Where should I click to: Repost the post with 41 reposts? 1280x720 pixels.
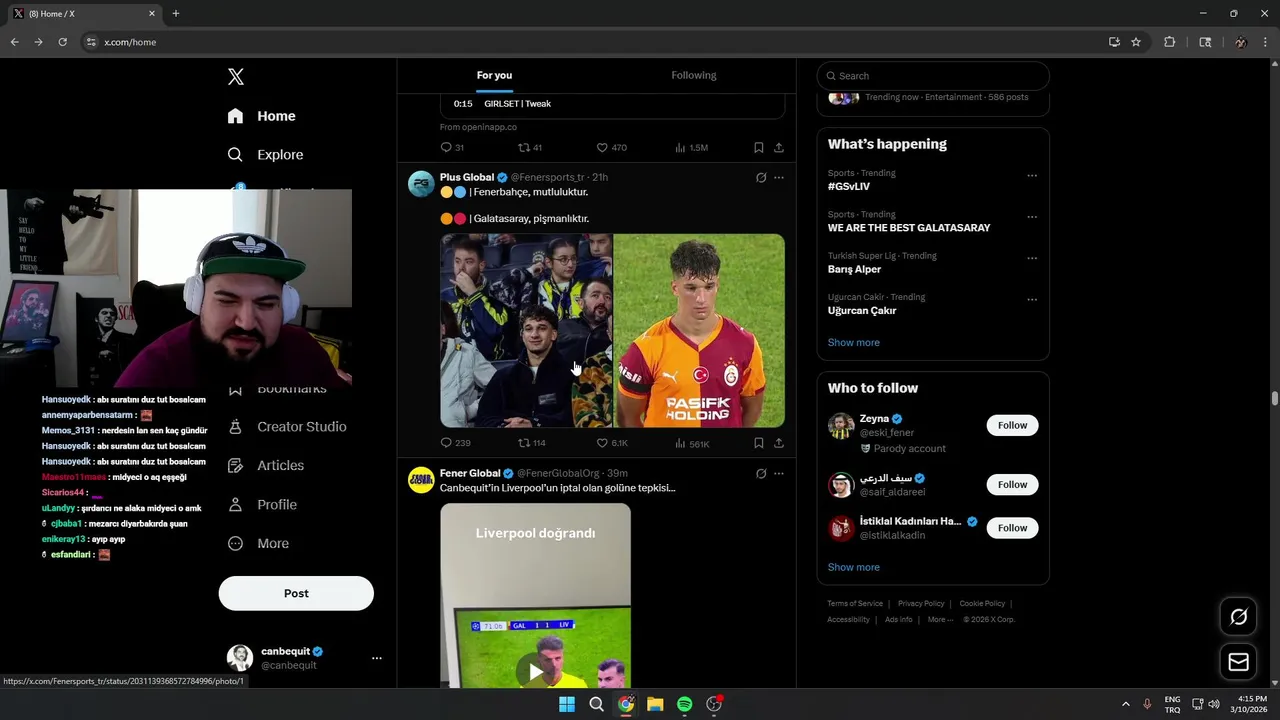(x=530, y=148)
